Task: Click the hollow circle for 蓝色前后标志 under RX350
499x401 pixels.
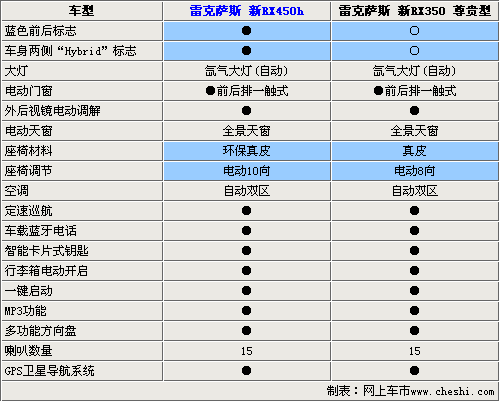Action: [x=414, y=31]
